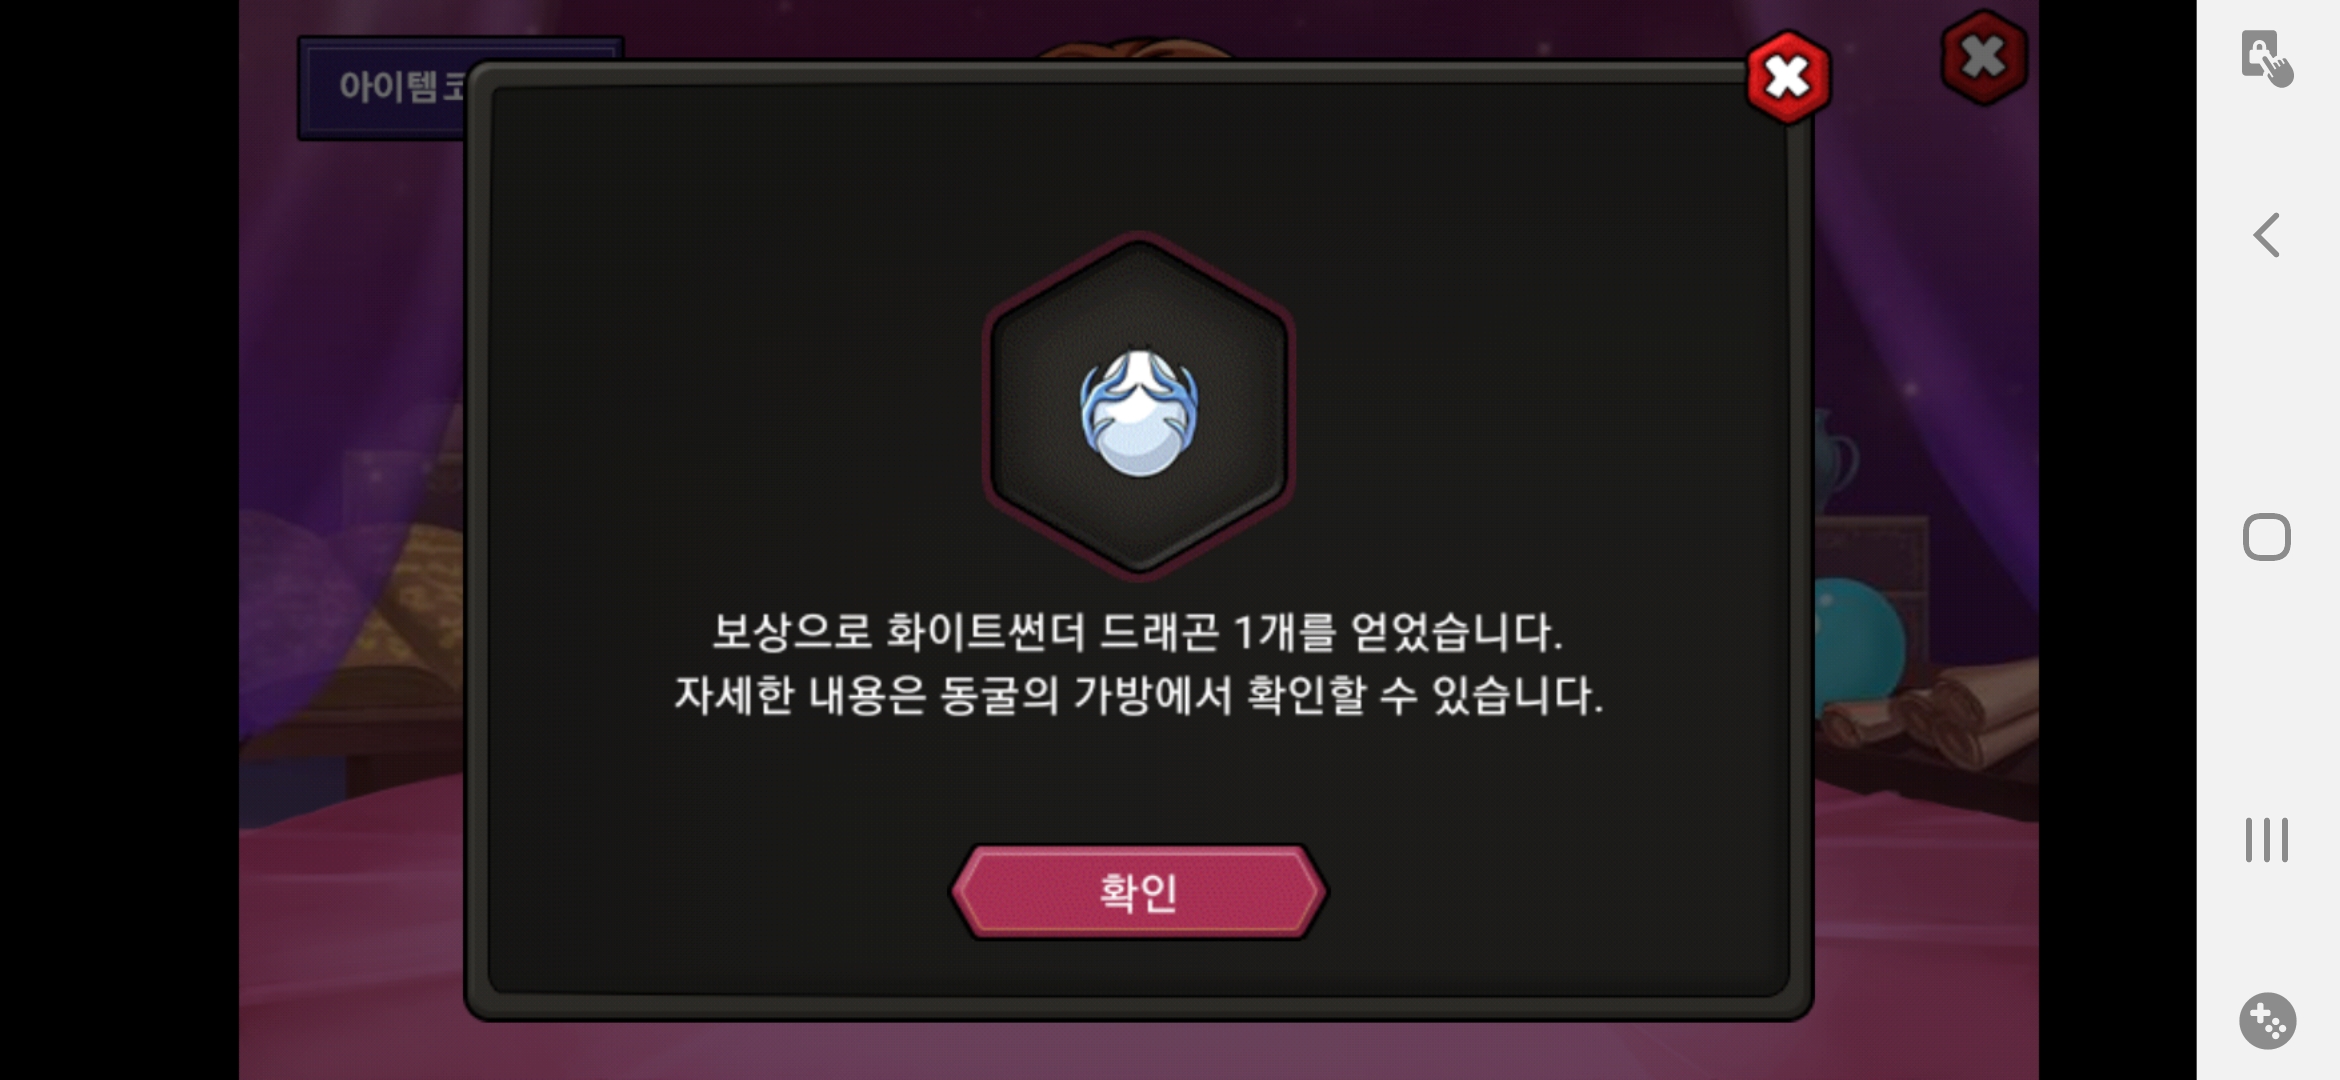Activate the touch lock icon in side bar

click(x=2266, y=59)
